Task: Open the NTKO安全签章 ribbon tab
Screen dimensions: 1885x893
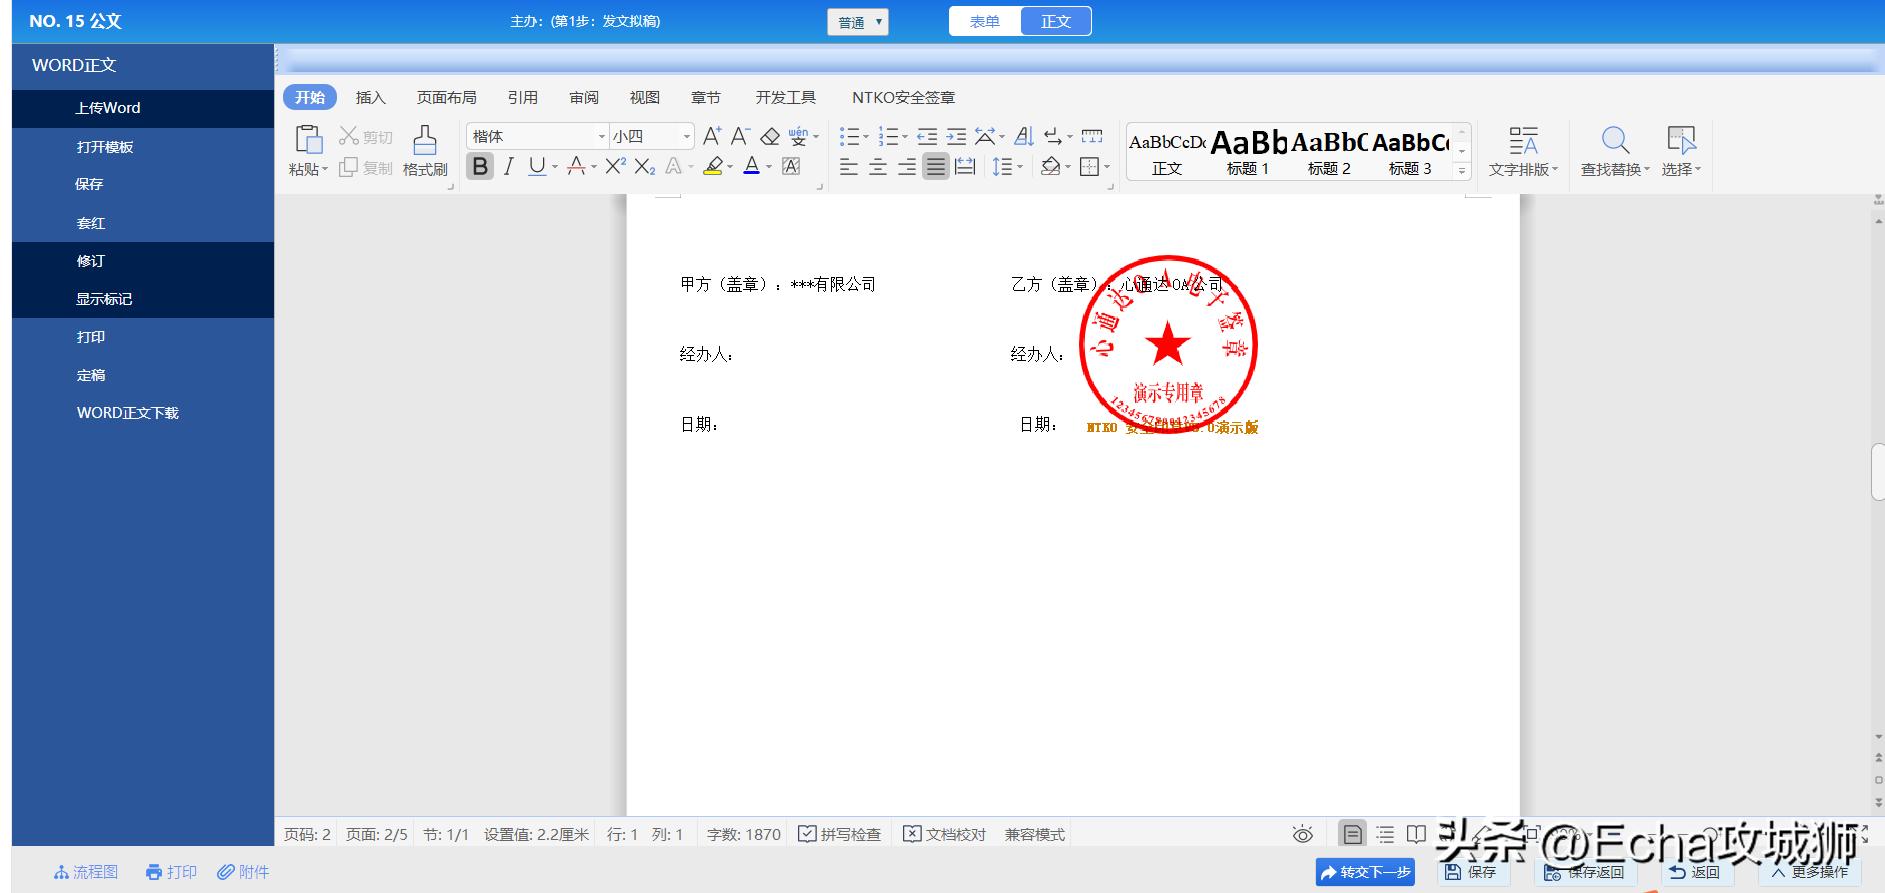Action: pos(903,97)
